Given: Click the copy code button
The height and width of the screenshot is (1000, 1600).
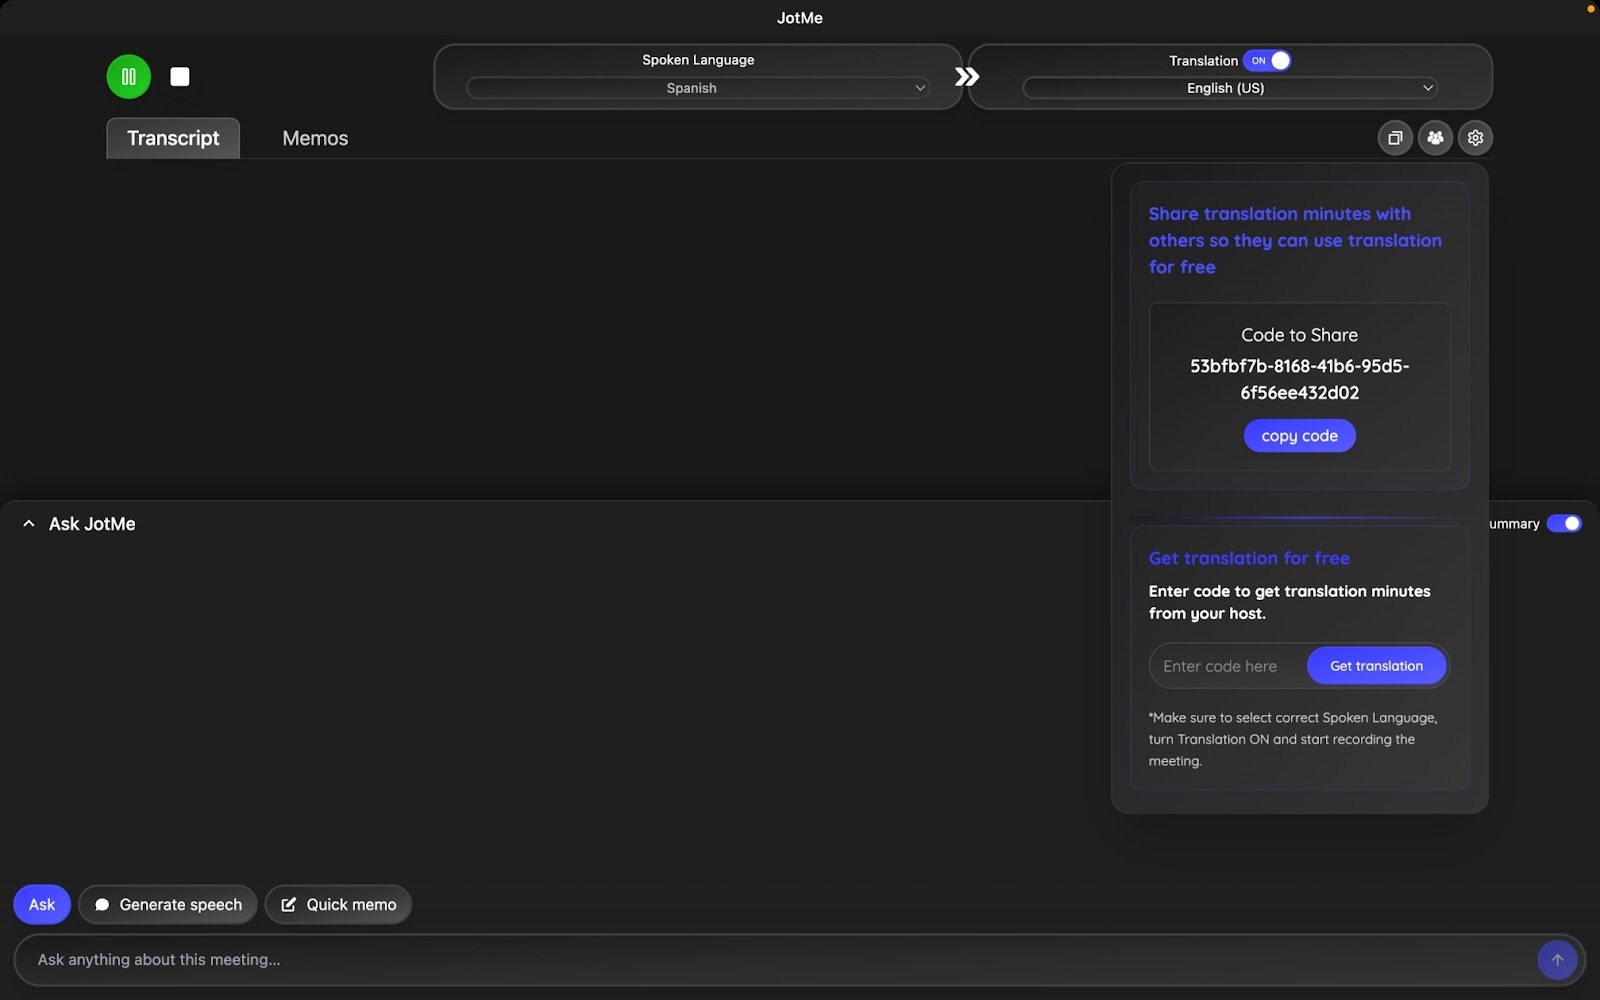Looking at the screenshot, I should (1299, 436).
